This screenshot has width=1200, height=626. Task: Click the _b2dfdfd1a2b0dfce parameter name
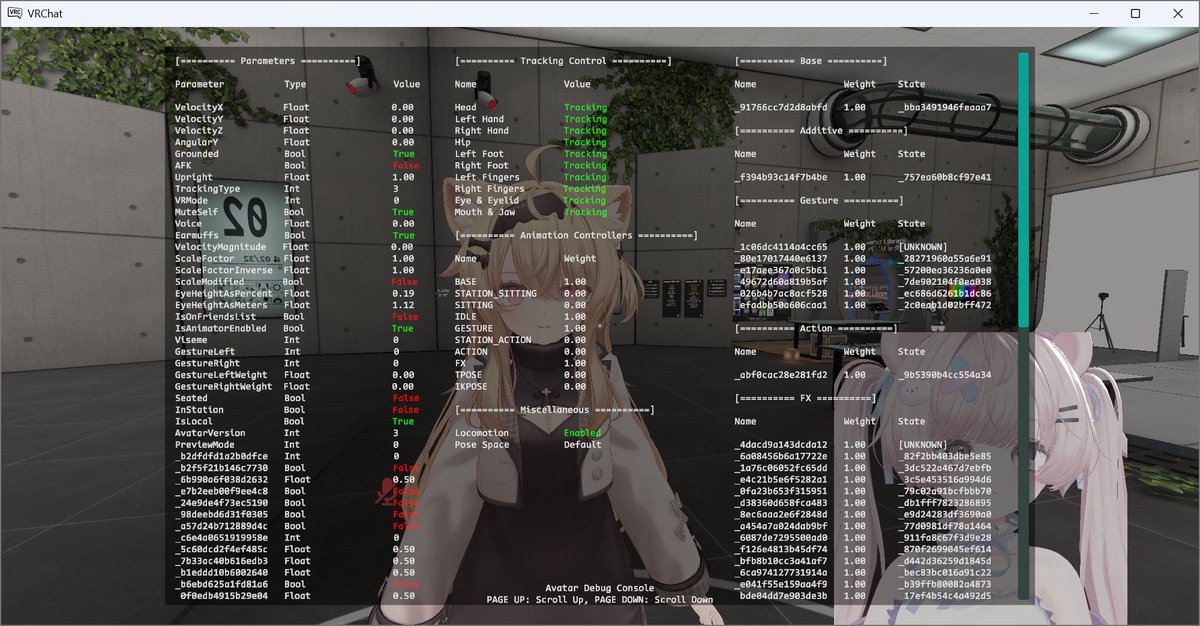(x=221, y=456)
